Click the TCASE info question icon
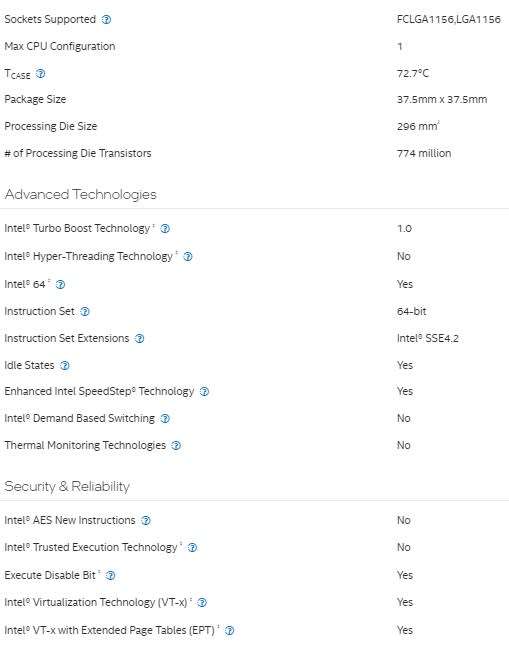This screenshot has height=672, width=509. (40, 74)
